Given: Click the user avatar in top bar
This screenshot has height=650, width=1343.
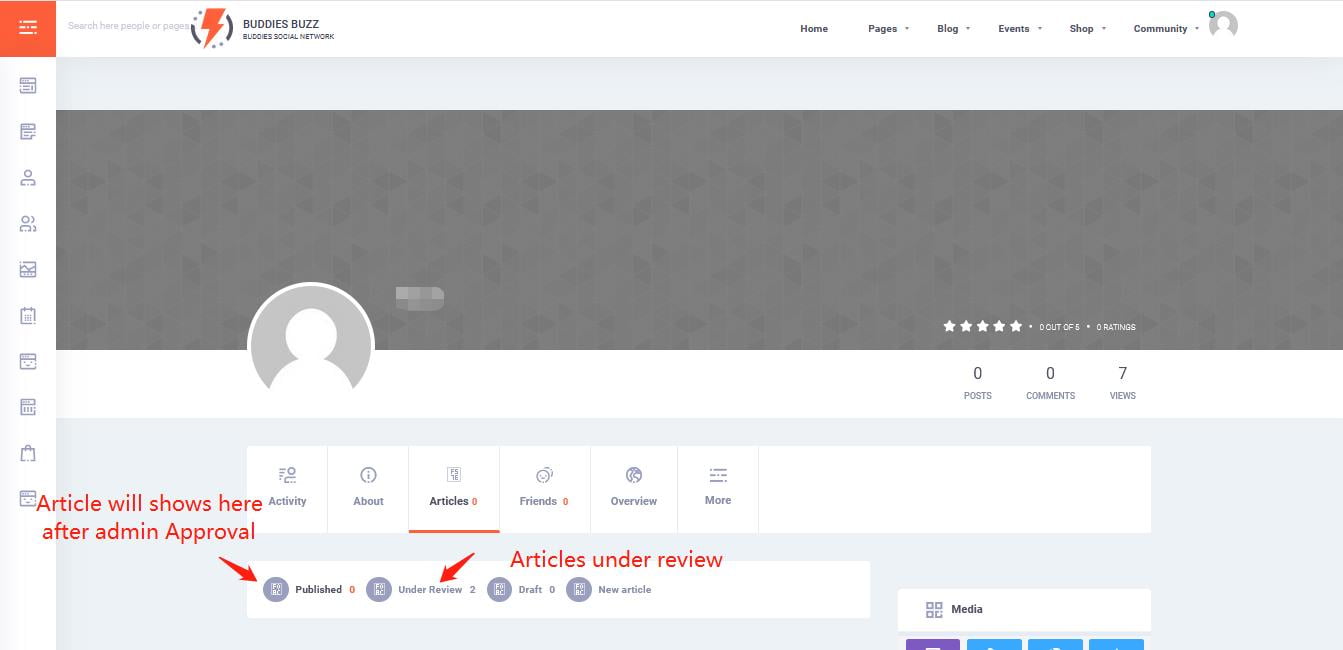Looking at the screenshot, I should (1223, 26).
